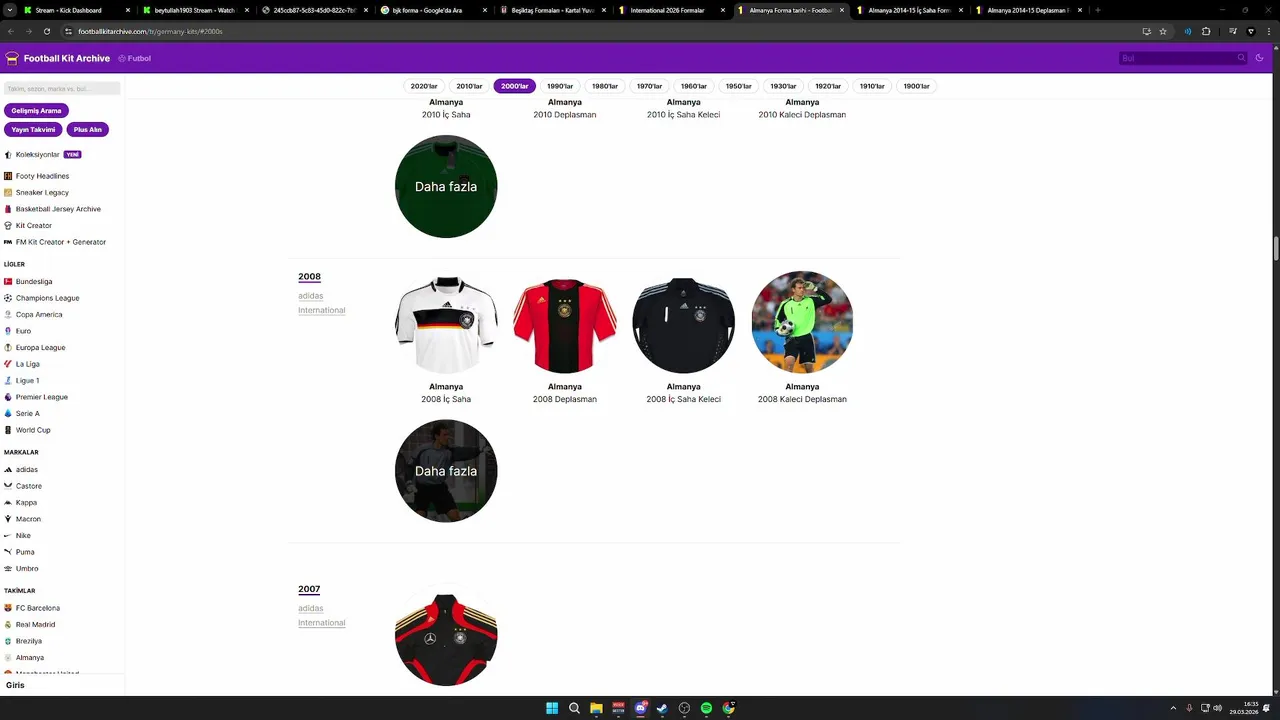Screen dimensions: 1280x720
Task: Open FM Kit Creator + Generator icon
Action: pos(8,242)
